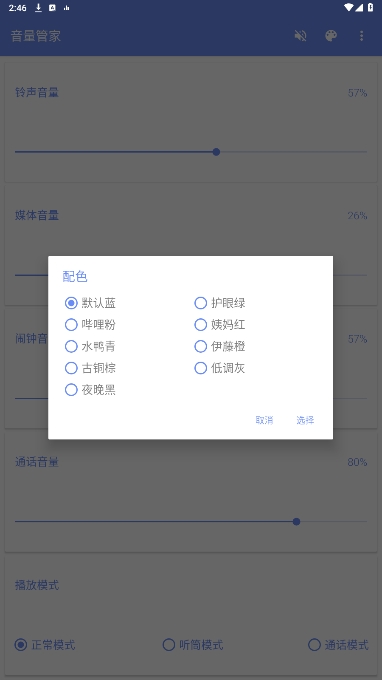Click the 取消 cancel button
The height and width of the screenshot is (680, 382).
point(264,420)
